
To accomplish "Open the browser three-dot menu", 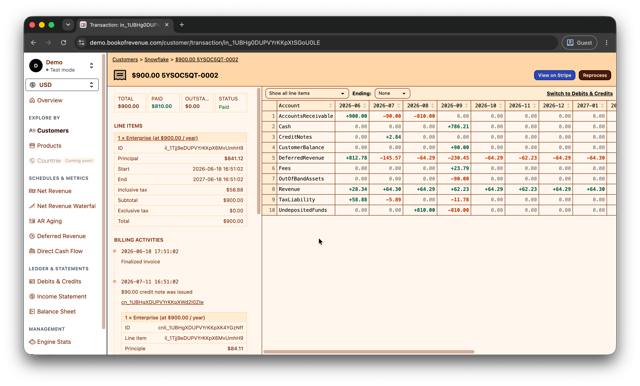I will pyautogui.click(x=607, y=42).
